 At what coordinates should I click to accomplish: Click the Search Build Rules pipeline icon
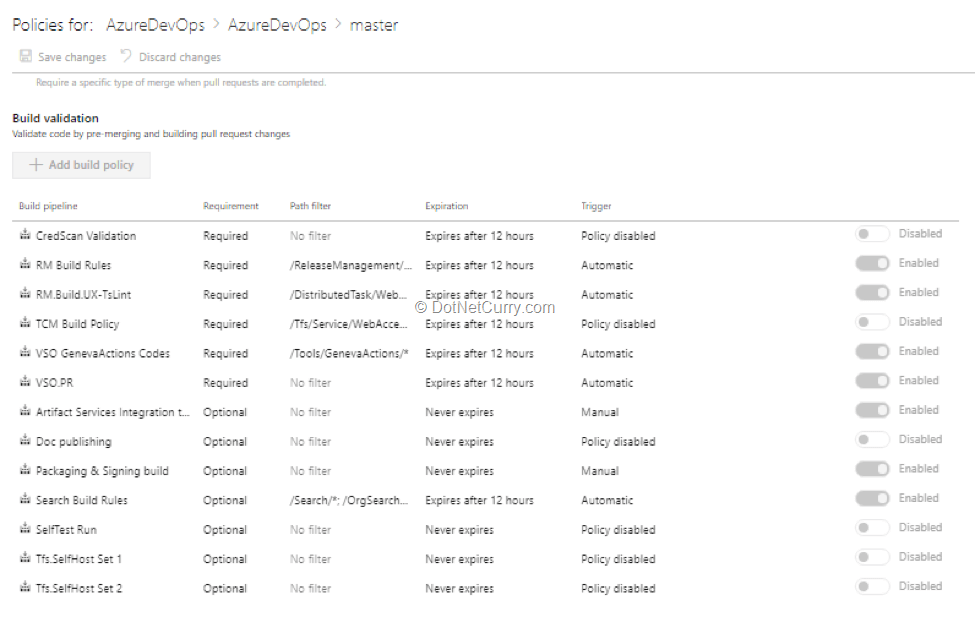tap(25, 499)
